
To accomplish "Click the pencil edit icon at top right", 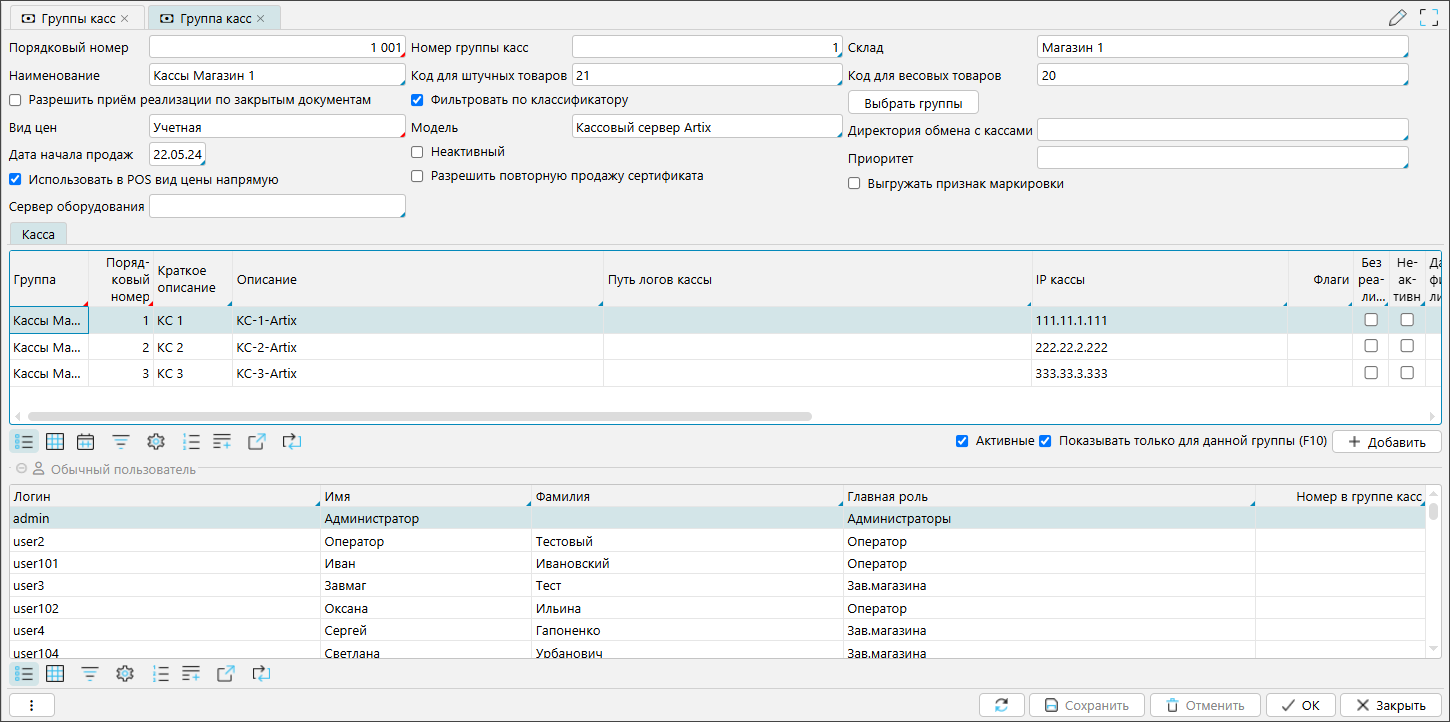I will tap(1398, 17).
